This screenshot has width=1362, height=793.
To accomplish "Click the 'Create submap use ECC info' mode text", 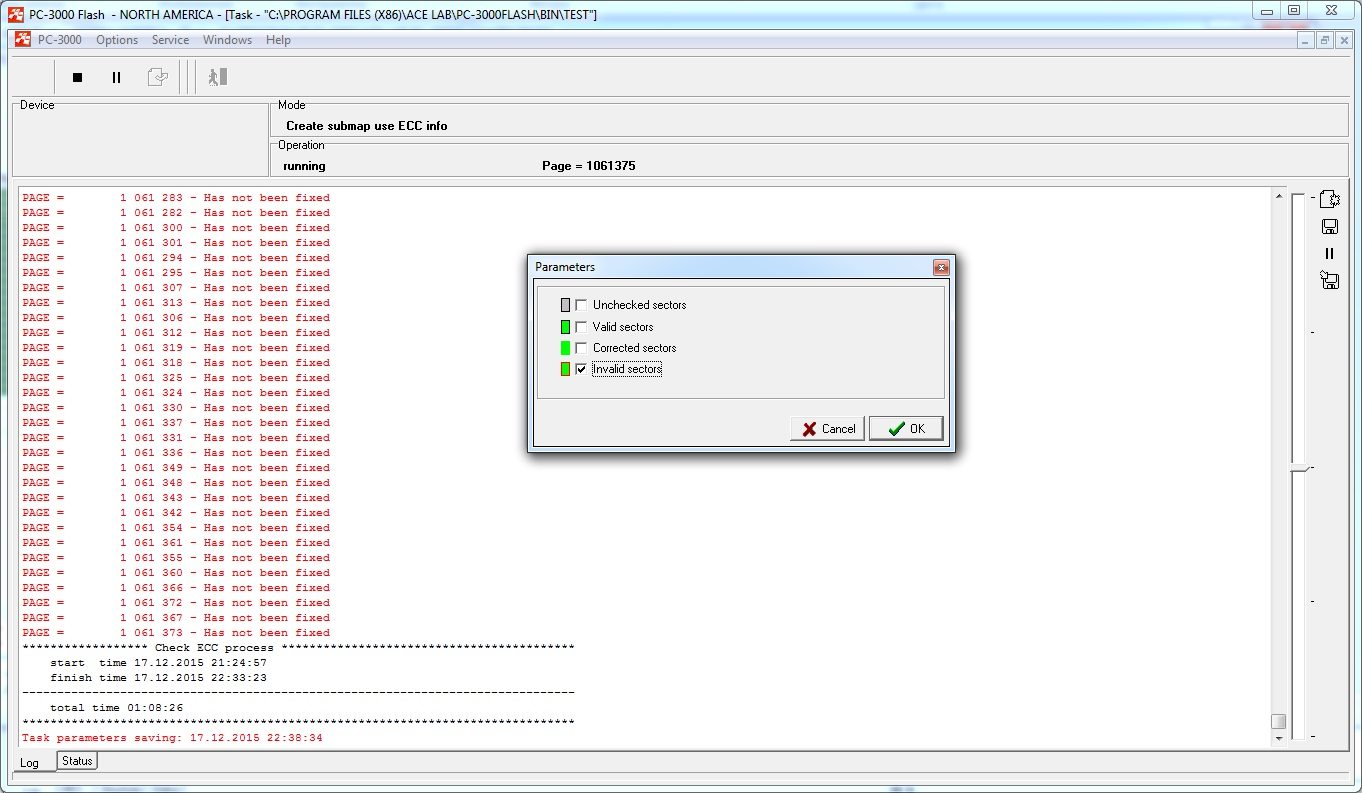I will (367, 126).
